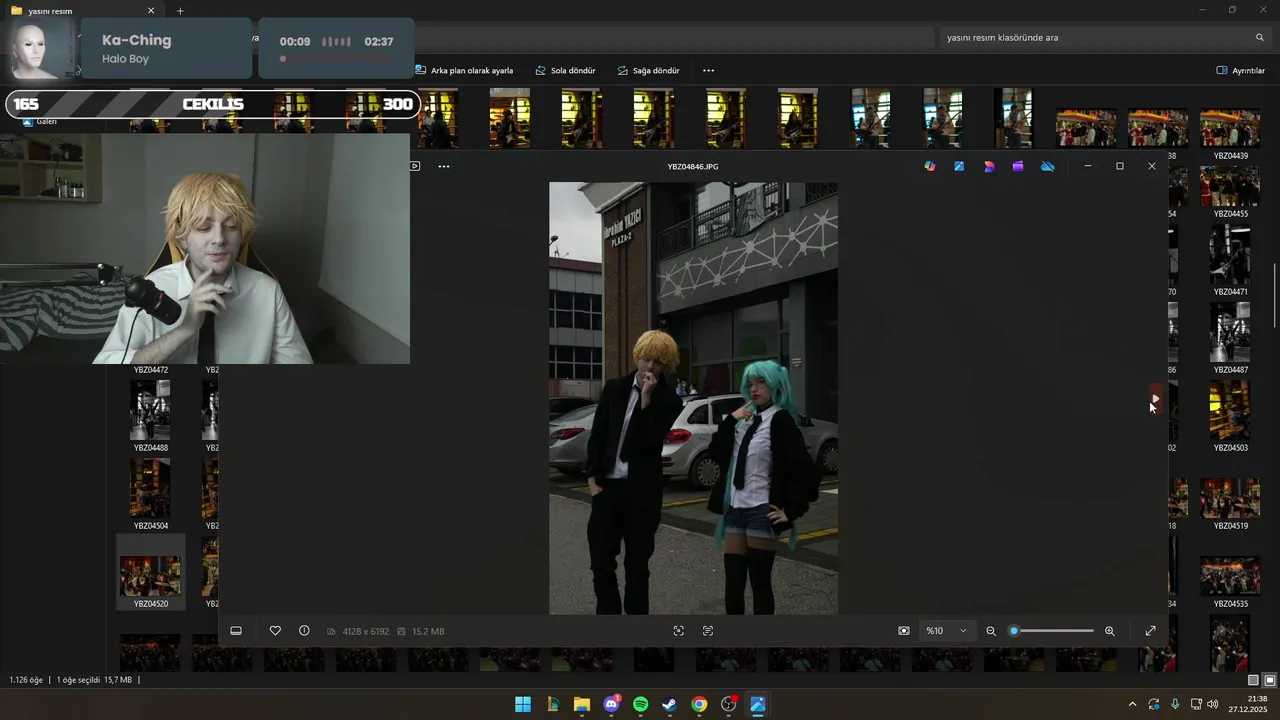This screenshot has width=1280, height=720.
Task: Open File Explorer from the taskbar
Action: (x=581, y=704)
